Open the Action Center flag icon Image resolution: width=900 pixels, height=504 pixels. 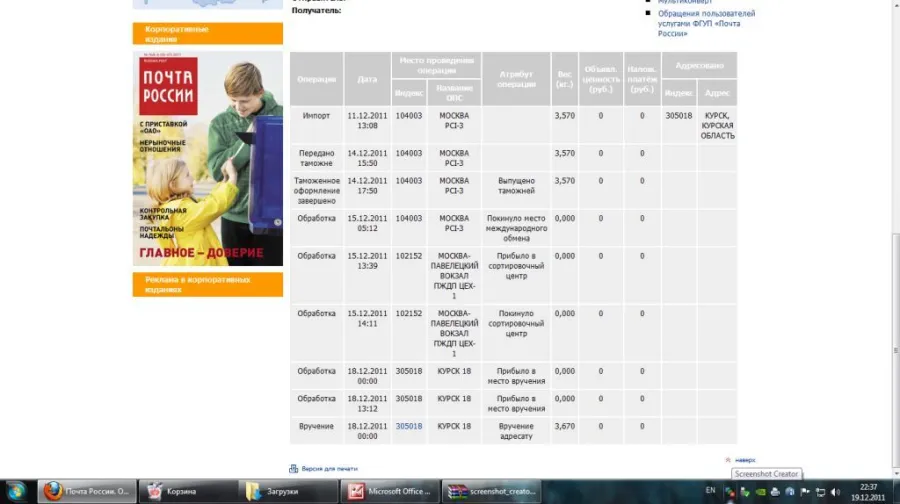coord(805,492)
